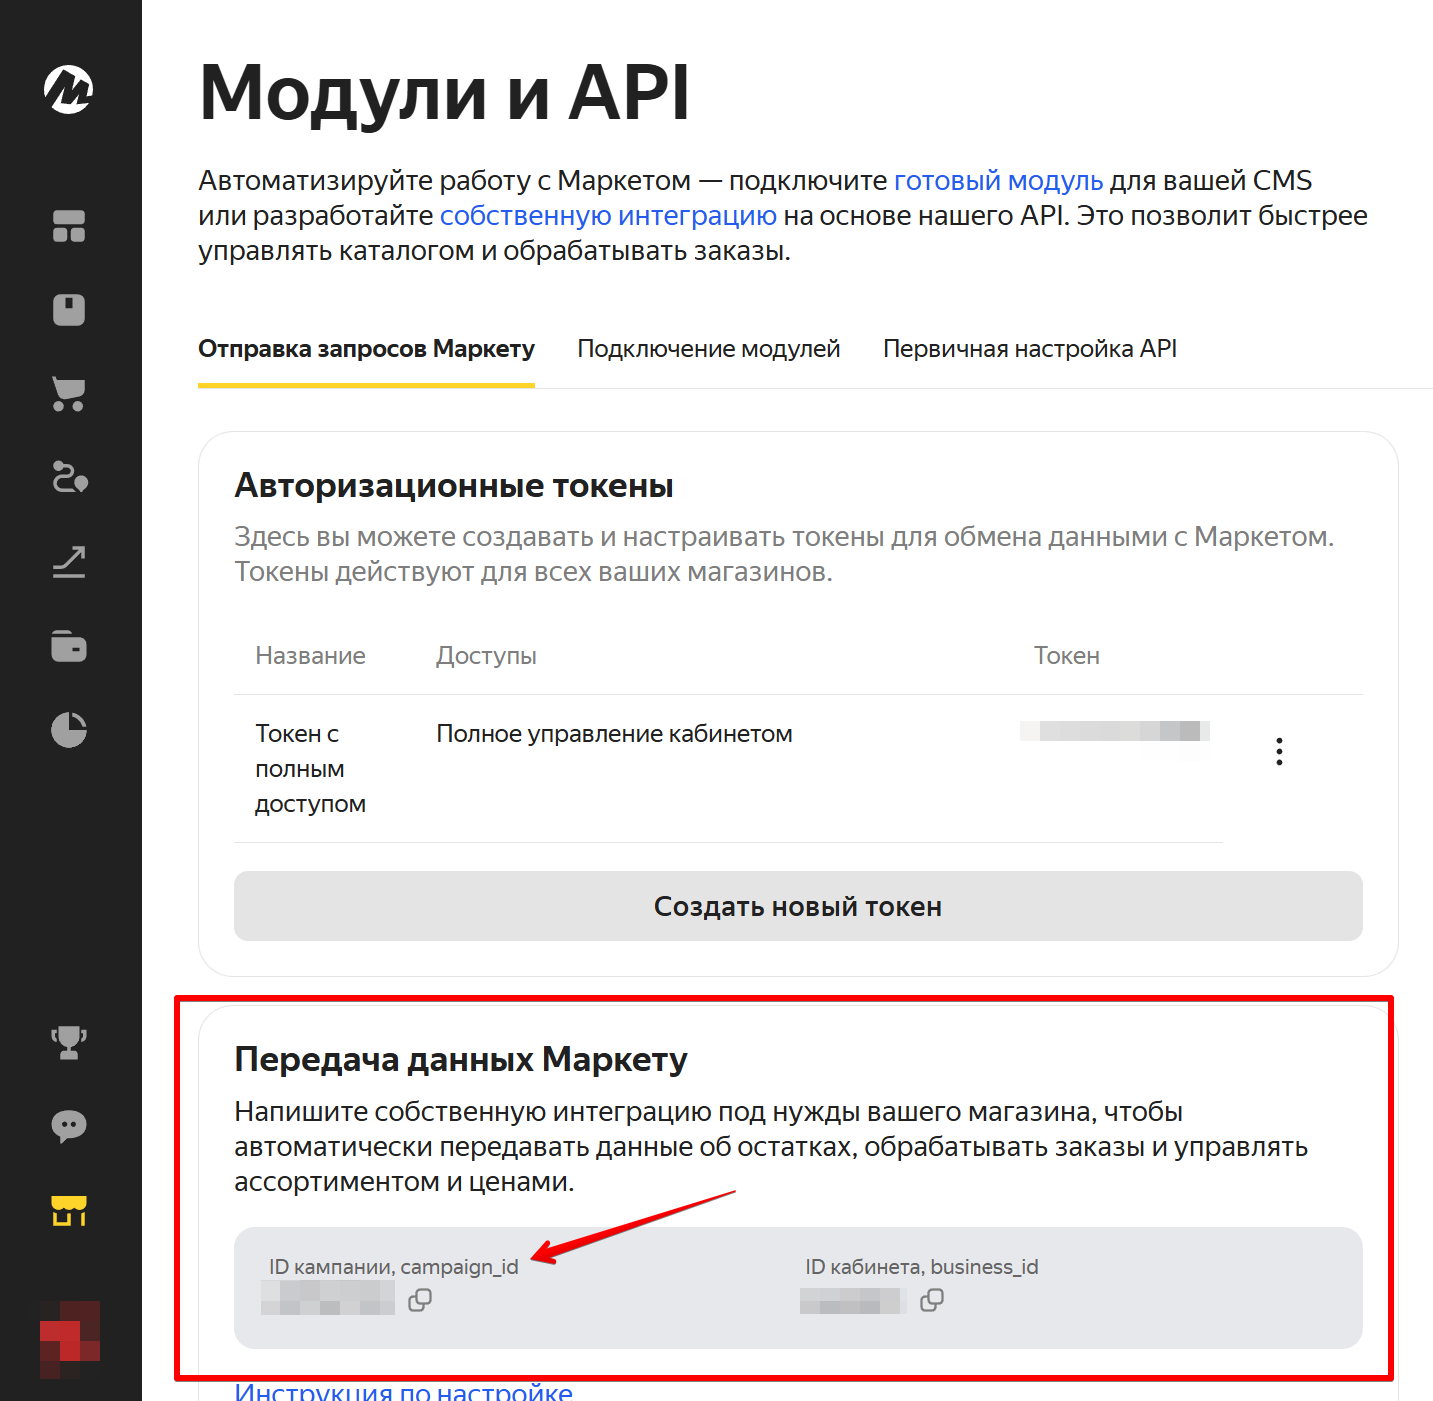Image resolution: width=1433 pixels, height=1401 pixels.
Task: Click the Доступы column header
Action: point(486,656)
